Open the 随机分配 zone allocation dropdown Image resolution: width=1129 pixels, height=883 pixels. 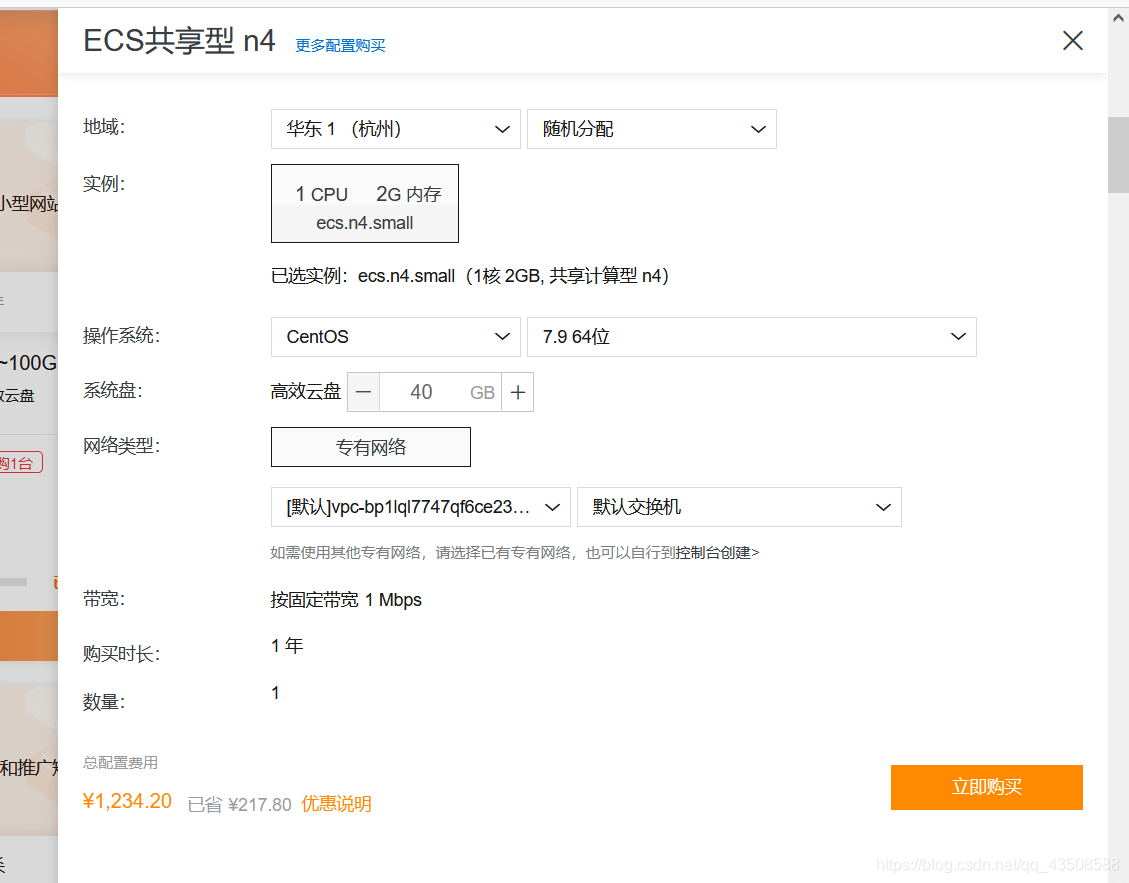point(652,129)
